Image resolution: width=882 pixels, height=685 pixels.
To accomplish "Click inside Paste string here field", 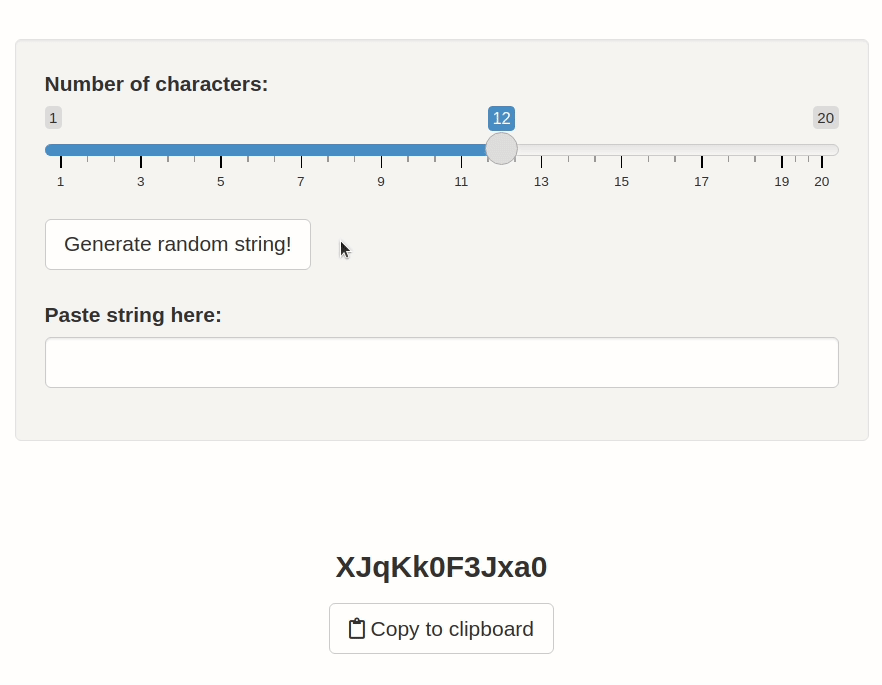I will coord(441,362).
